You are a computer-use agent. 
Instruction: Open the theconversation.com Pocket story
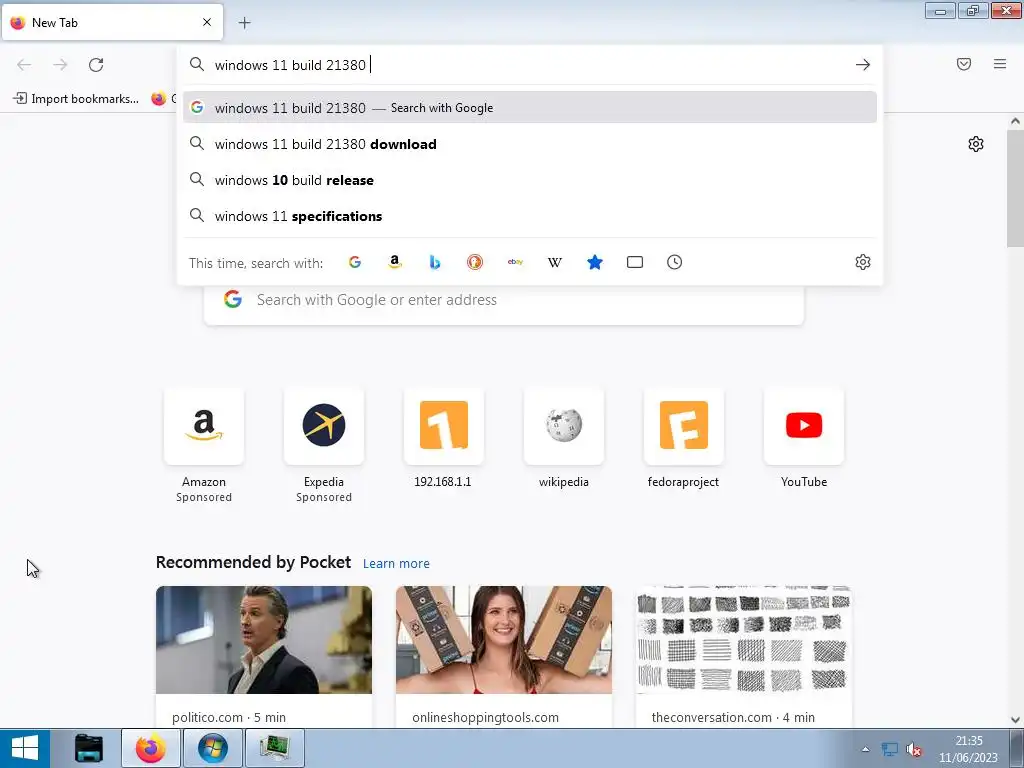coord(743,657)
